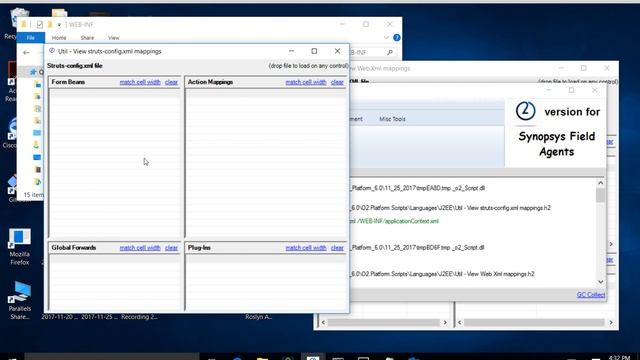This screenshot has width=640, height=360.
Task: Click Web.Xml left pane scroll-left arrow
Action: (x=323, y=322)
